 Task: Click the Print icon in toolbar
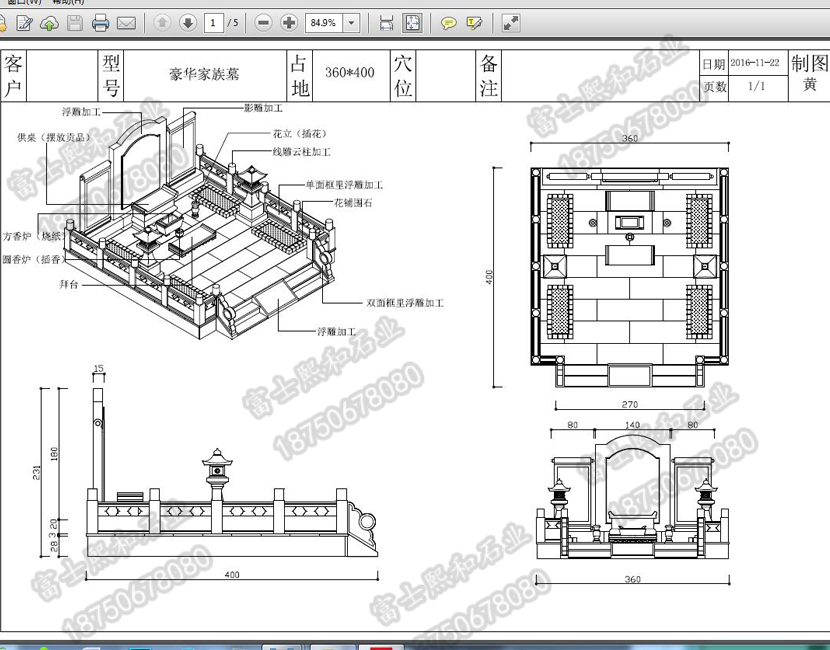(100, 22)
